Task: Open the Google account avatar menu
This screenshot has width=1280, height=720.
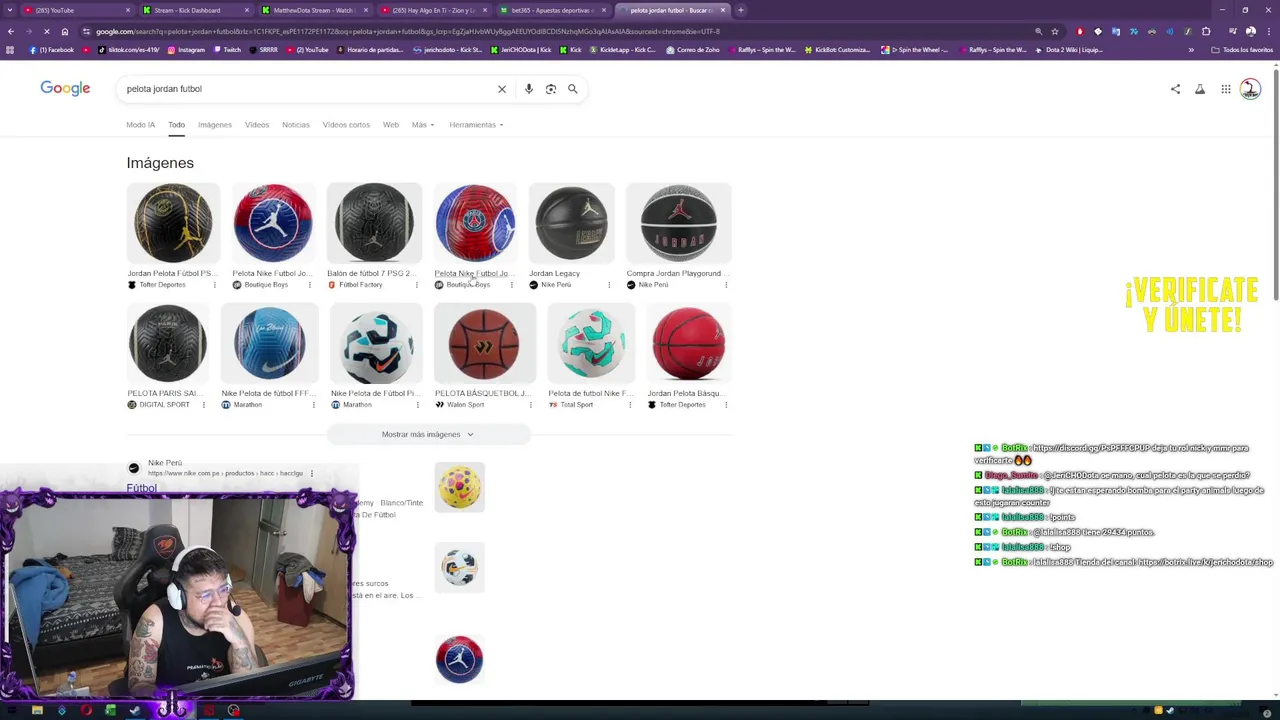Action: [x=1250, y=89]
